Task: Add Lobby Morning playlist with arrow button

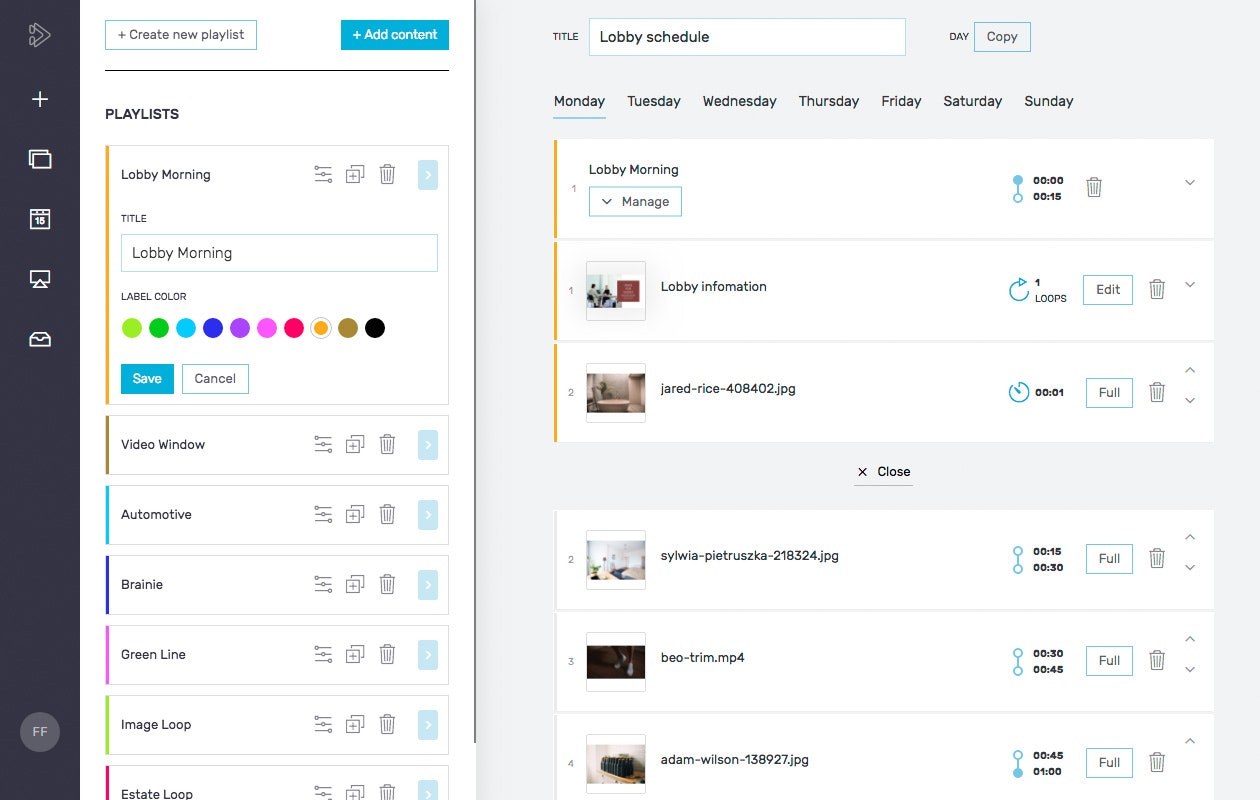Action: click(x=428, y=175)
